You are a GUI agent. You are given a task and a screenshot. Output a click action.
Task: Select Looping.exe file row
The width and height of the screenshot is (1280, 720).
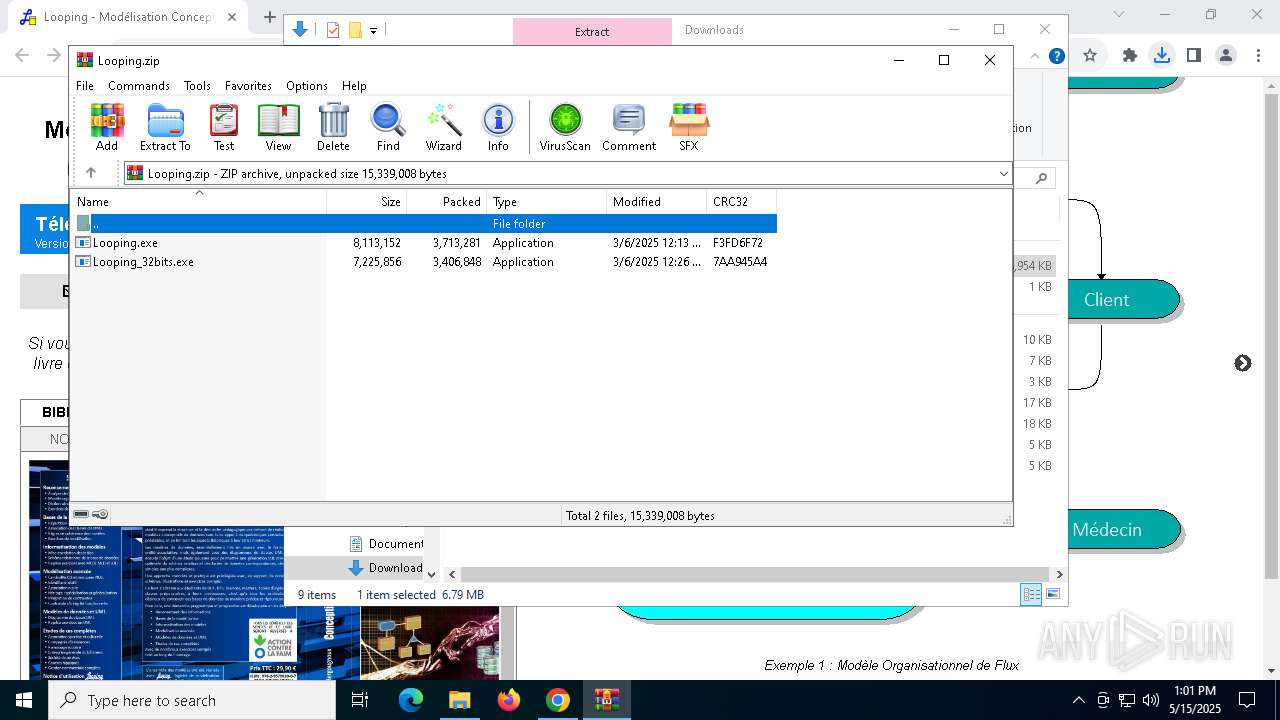coord(424,243)
